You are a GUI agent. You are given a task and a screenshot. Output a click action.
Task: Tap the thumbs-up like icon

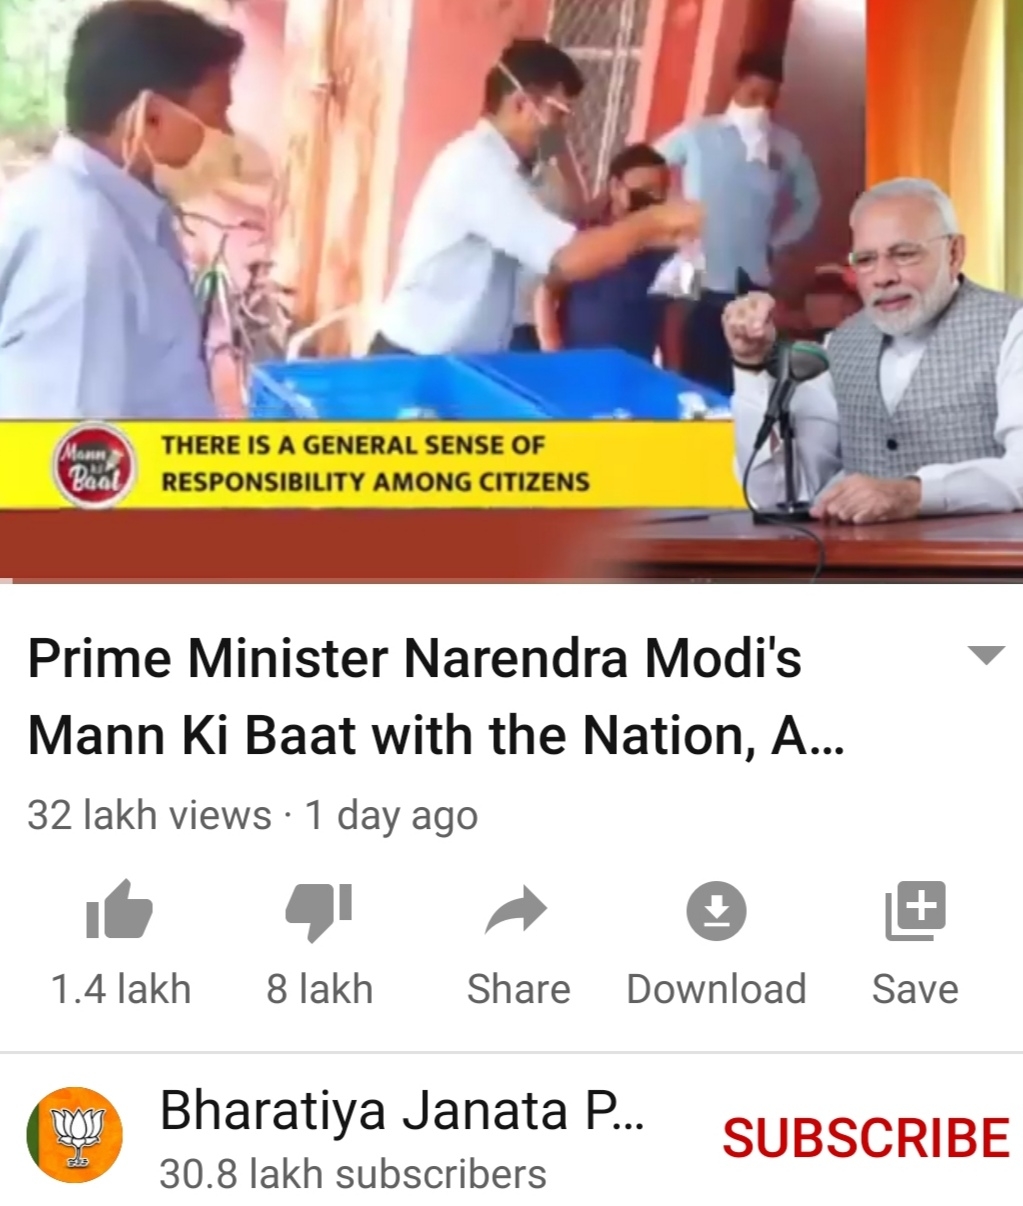[x=119, y=909]
